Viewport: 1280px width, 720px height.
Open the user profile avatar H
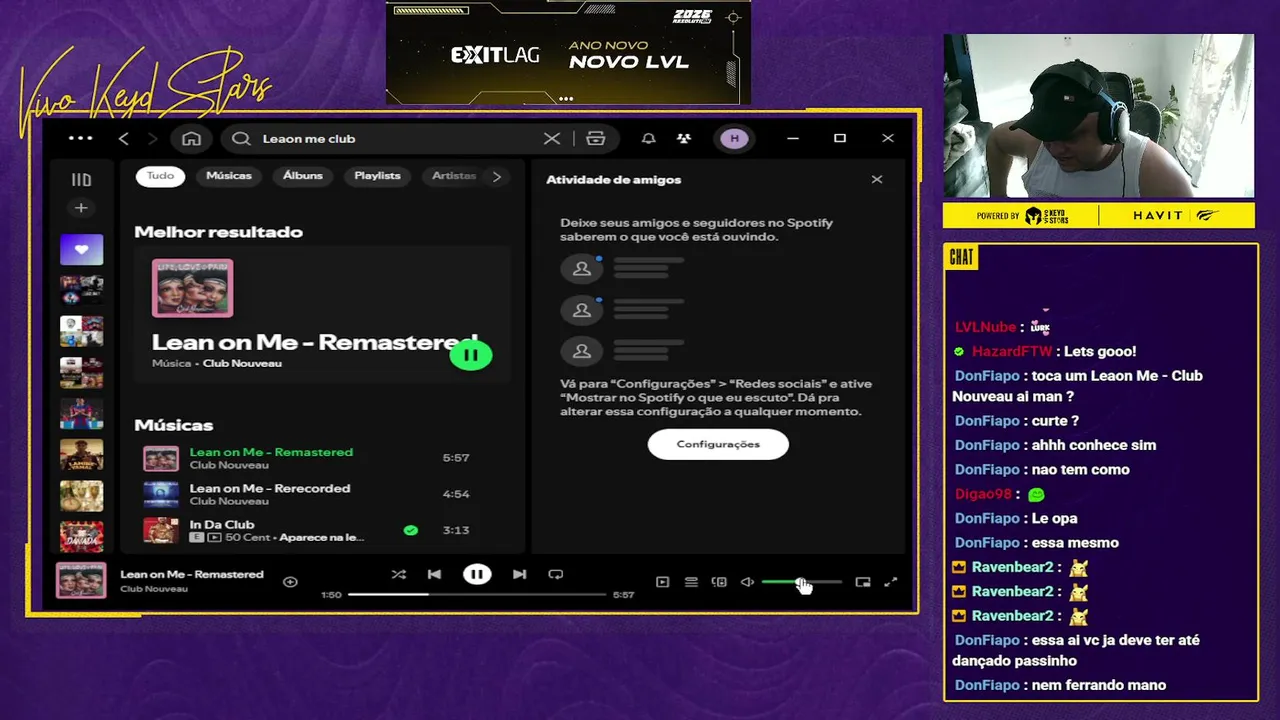734,138
